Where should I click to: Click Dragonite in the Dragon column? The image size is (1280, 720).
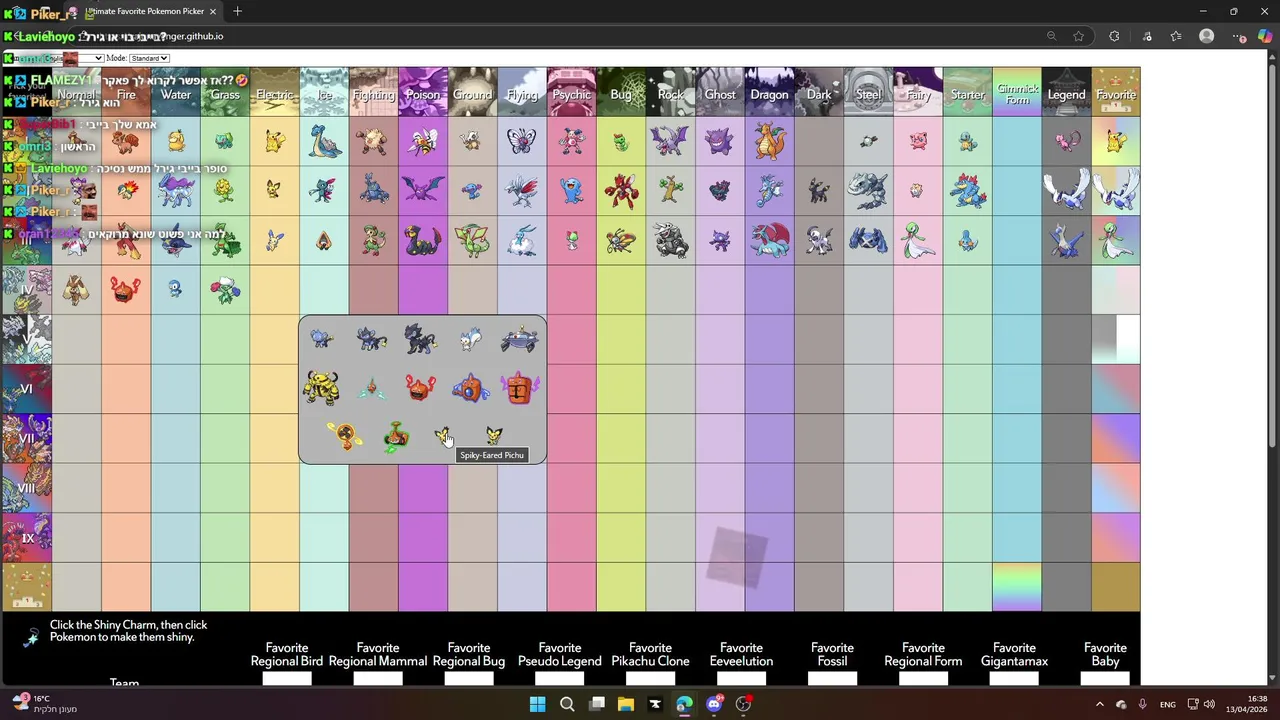click(x=769, y=141)
